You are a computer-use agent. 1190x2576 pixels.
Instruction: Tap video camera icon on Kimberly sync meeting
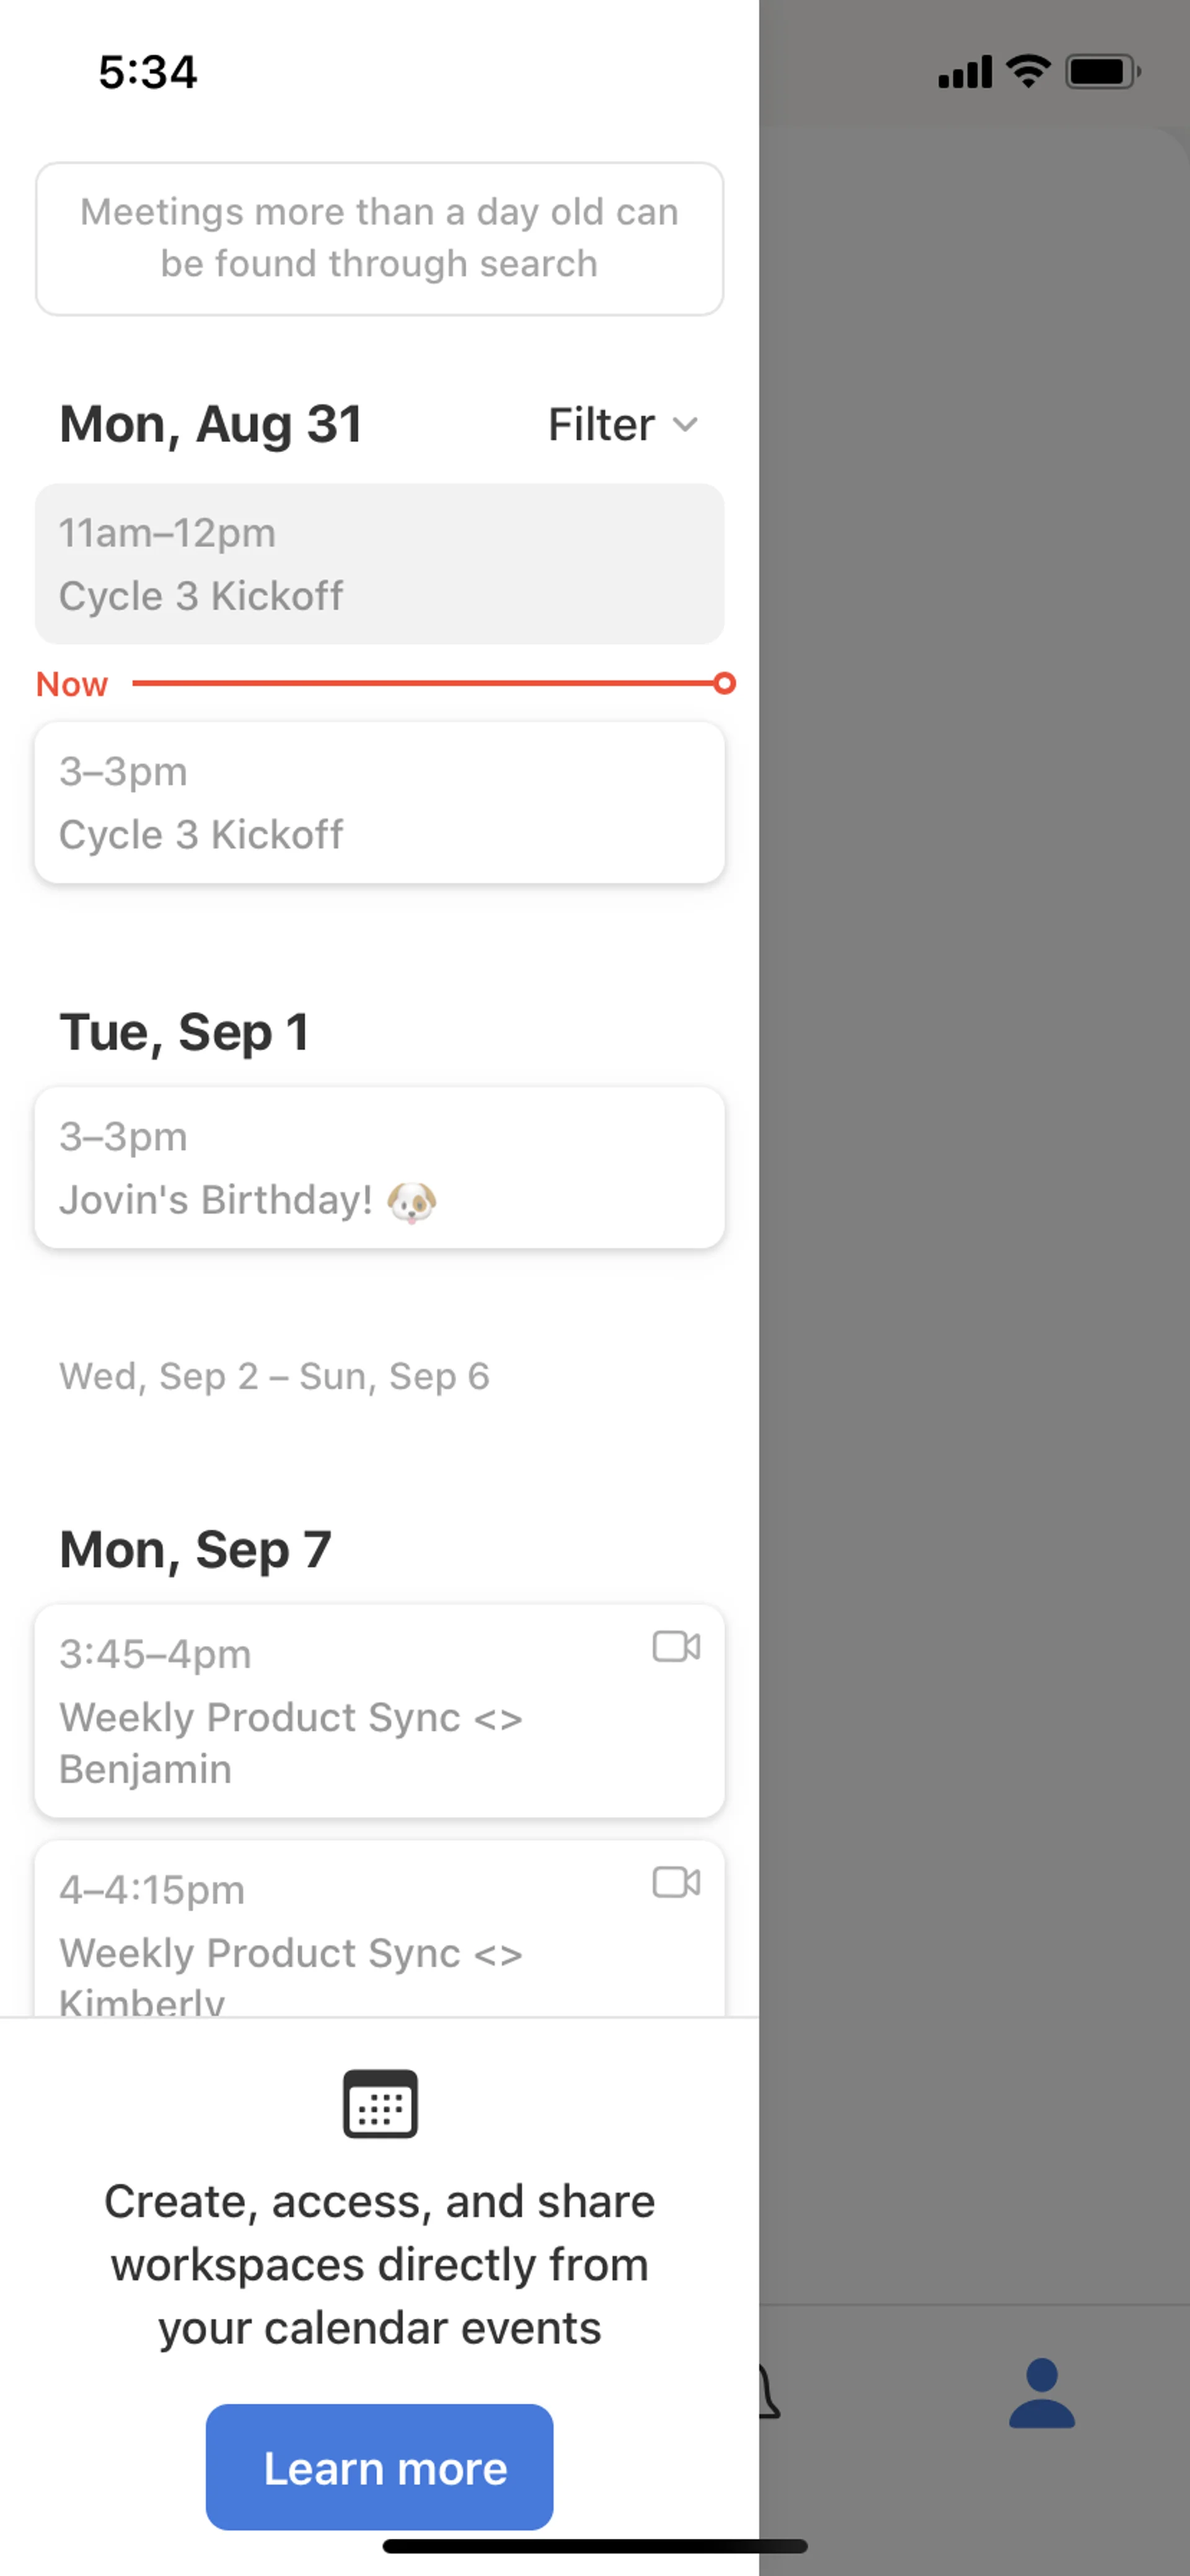(676, 1882)
